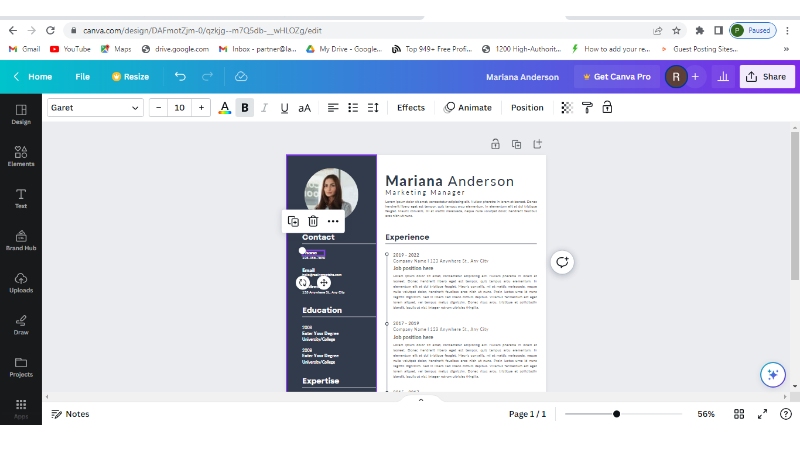The height and width of the screenshot is (449, 800).
Task: Duplicate the selected element from floating toolbar
Action: coord(293,221)
